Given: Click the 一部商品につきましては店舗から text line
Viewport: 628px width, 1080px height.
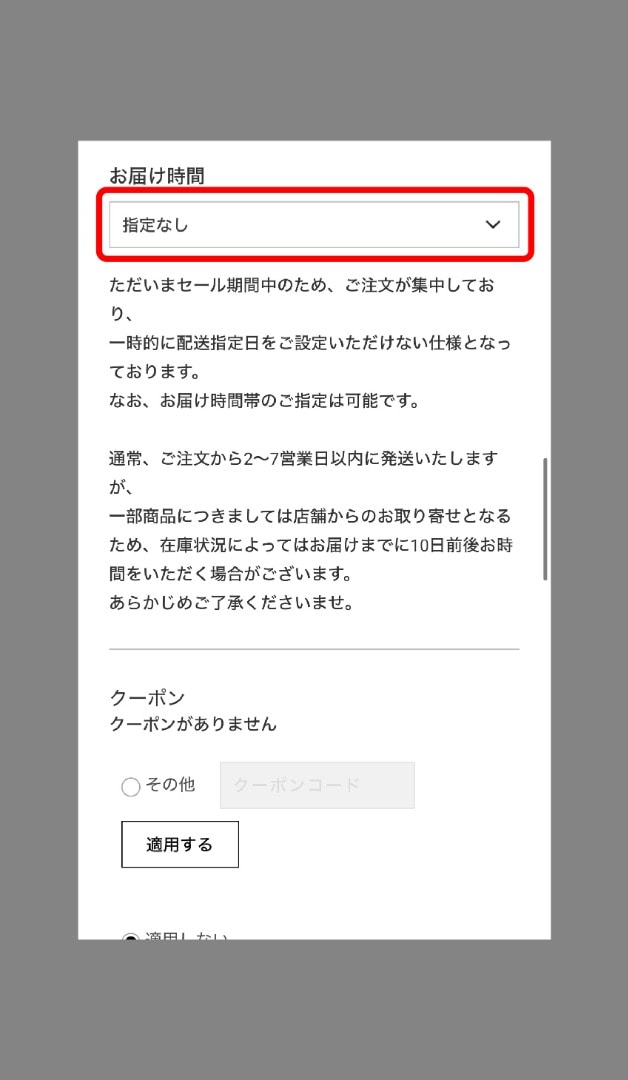Looking at the screenshot, I should 311,516.
